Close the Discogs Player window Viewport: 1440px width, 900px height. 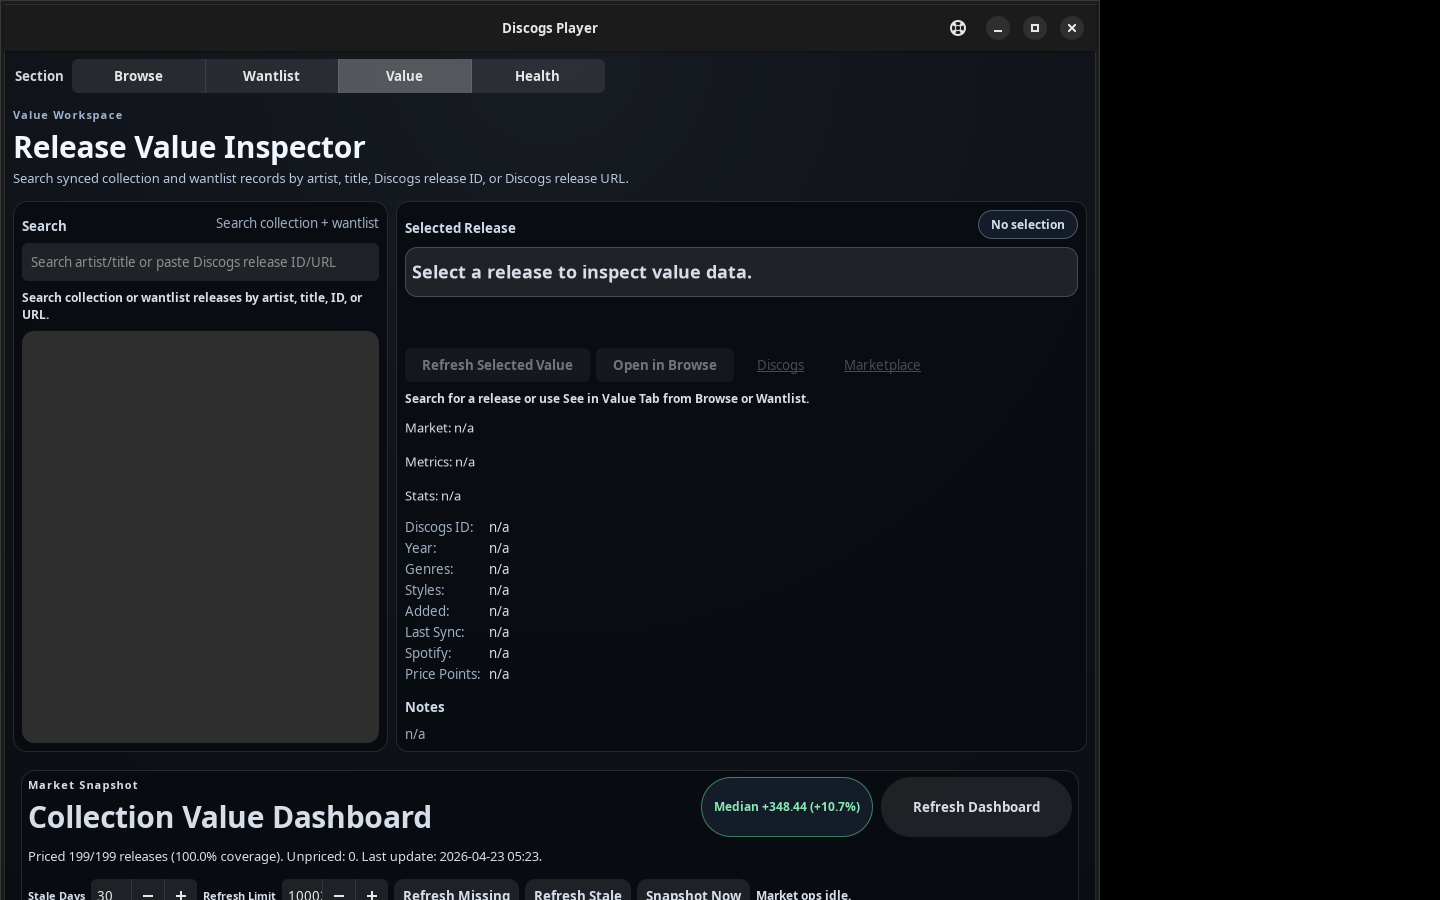[x=1072, y=28]
